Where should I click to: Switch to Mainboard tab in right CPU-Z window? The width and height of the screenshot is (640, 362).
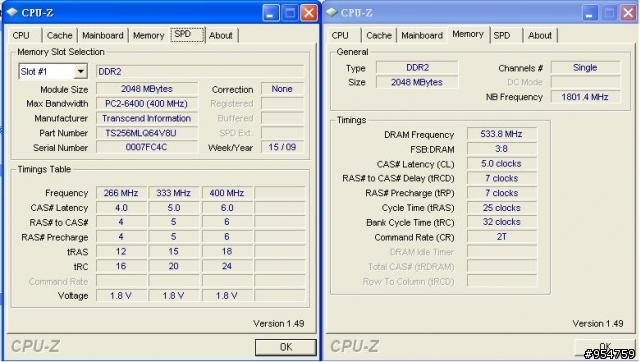coord(422,36)
